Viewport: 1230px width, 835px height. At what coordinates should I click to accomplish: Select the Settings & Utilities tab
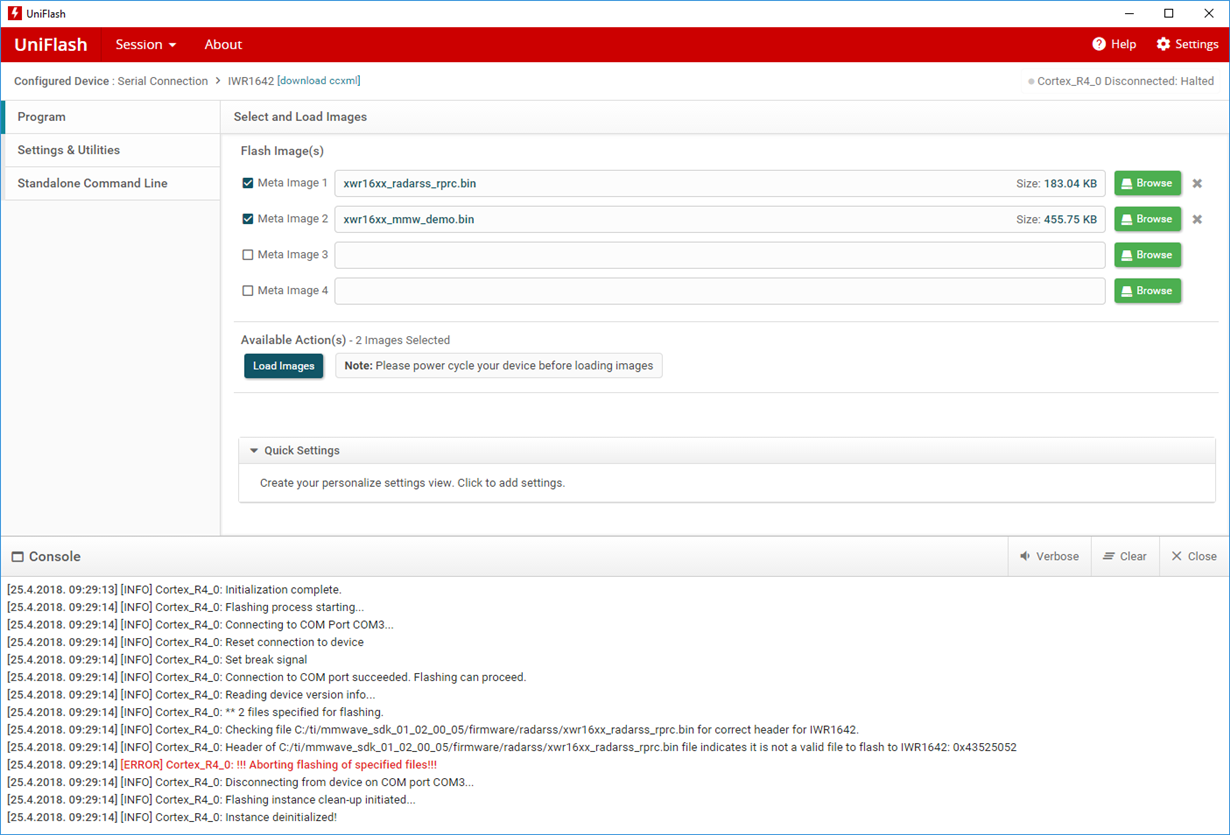(x=111, y=150)
